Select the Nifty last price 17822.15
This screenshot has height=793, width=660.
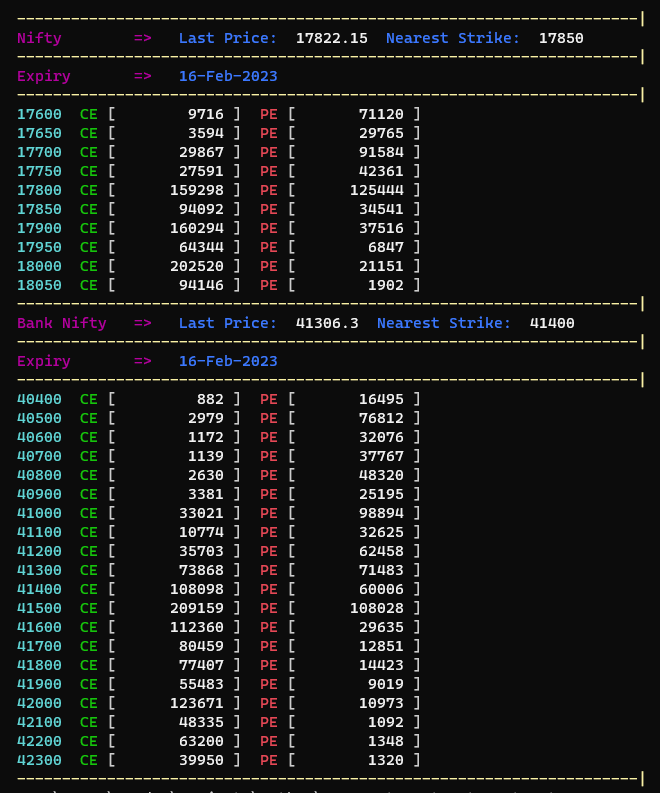tap(331, 38)
